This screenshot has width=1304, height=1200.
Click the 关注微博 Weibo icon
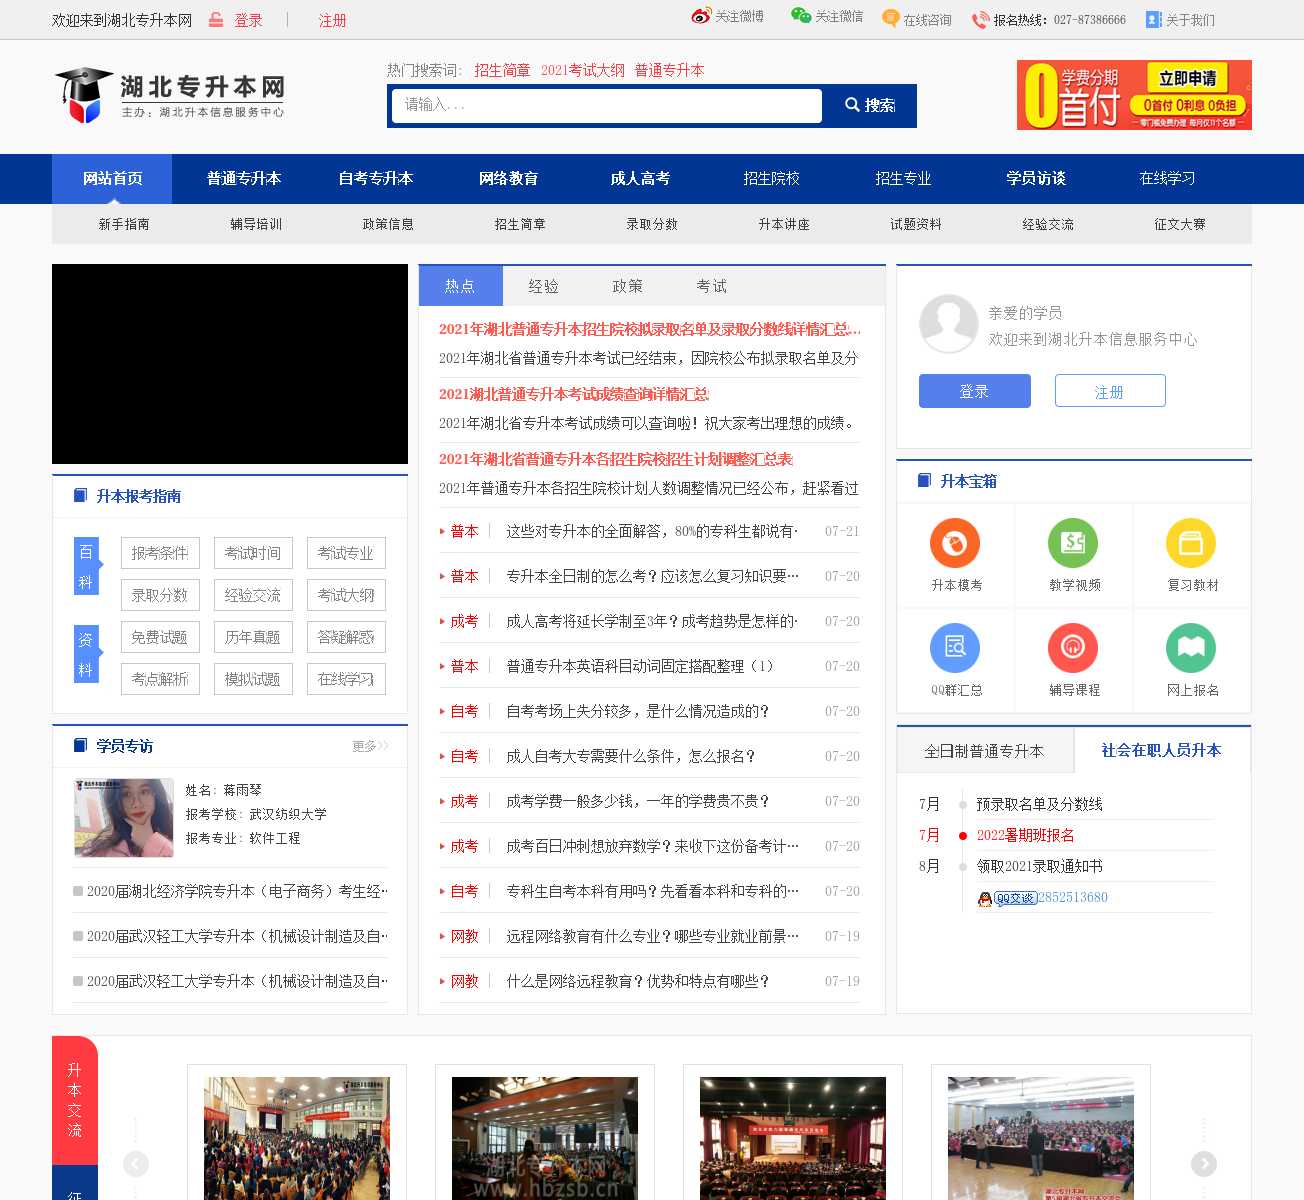701,17
